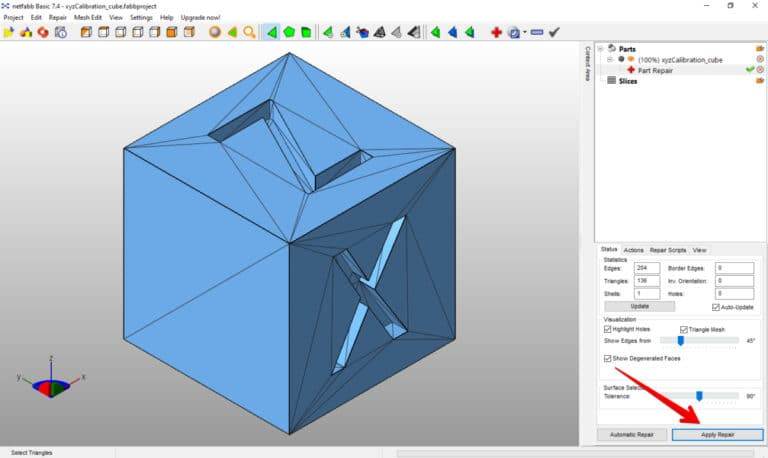Open the View menu in menu bar
The width and height of the screenshot is (768, 458).
coord(116,18)
